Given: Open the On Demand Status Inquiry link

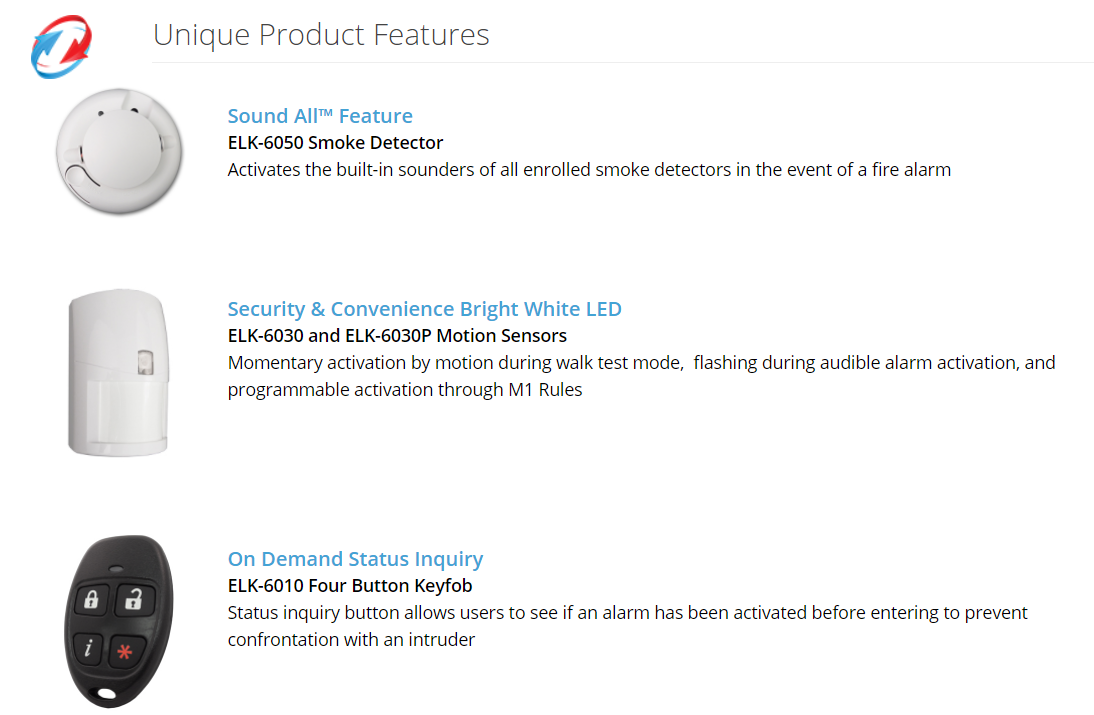Looking at the screenshot, I should (355, 559).
